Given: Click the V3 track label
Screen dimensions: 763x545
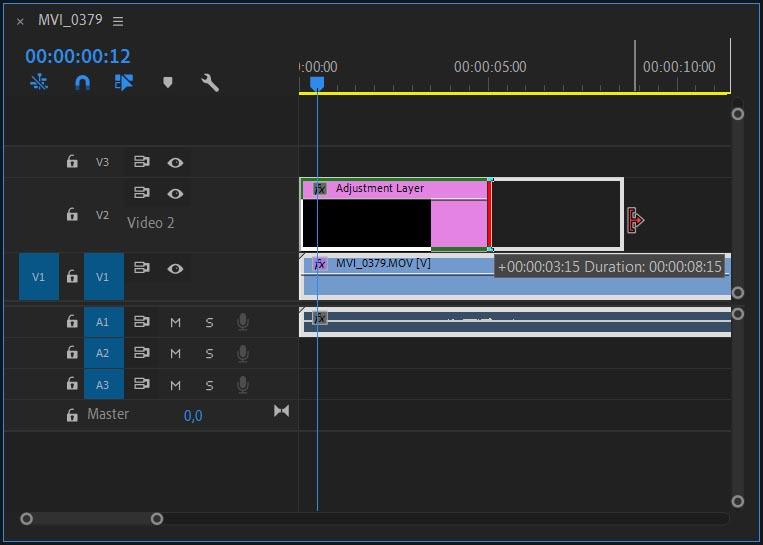Looking at the screenshot, I should click(x=102, y=162).
